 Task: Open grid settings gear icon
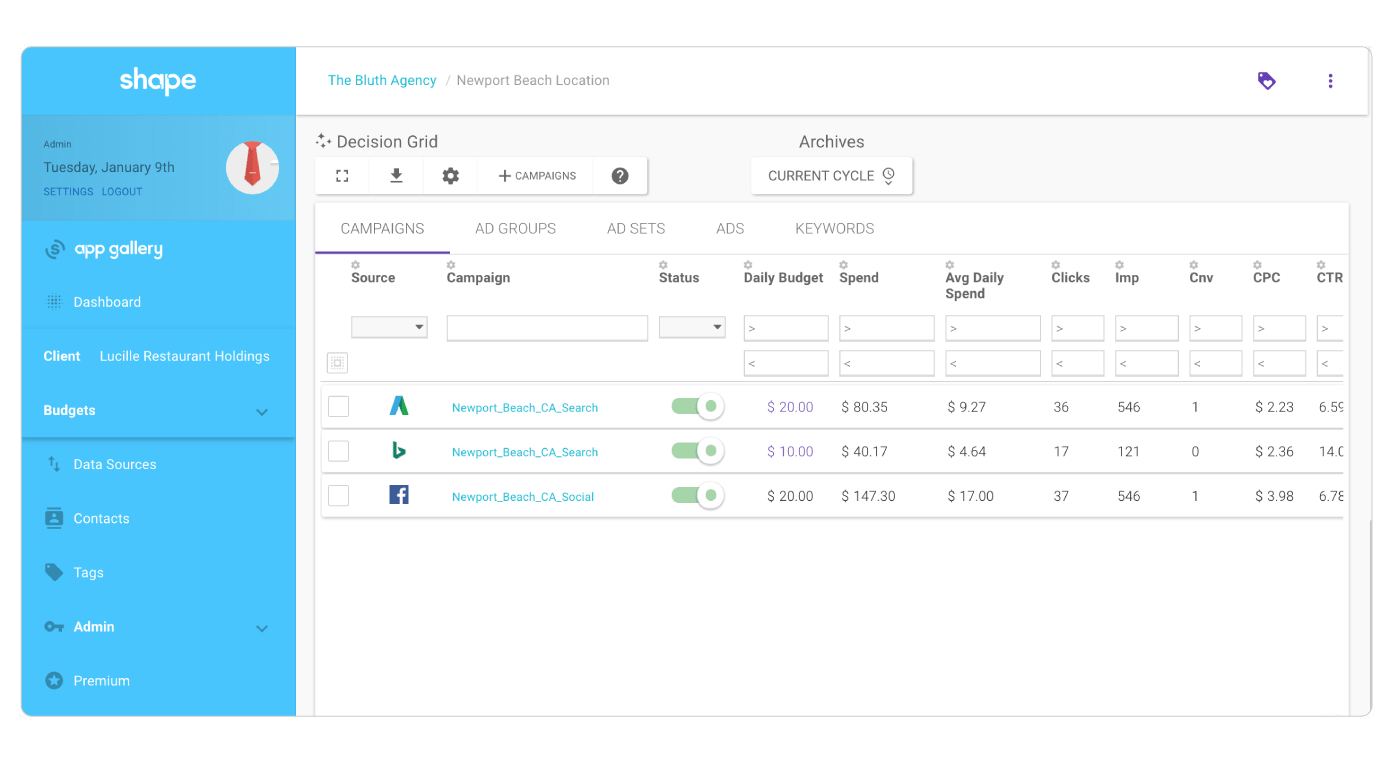[451, 176]
